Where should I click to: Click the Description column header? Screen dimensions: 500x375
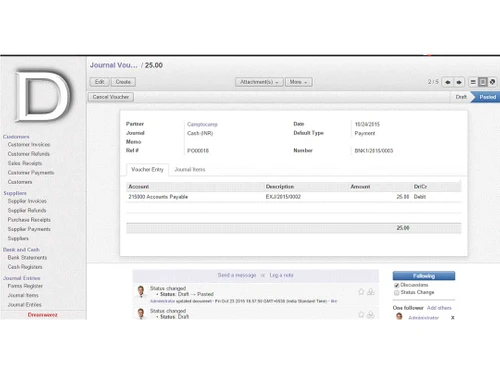[x=280, y=187]
